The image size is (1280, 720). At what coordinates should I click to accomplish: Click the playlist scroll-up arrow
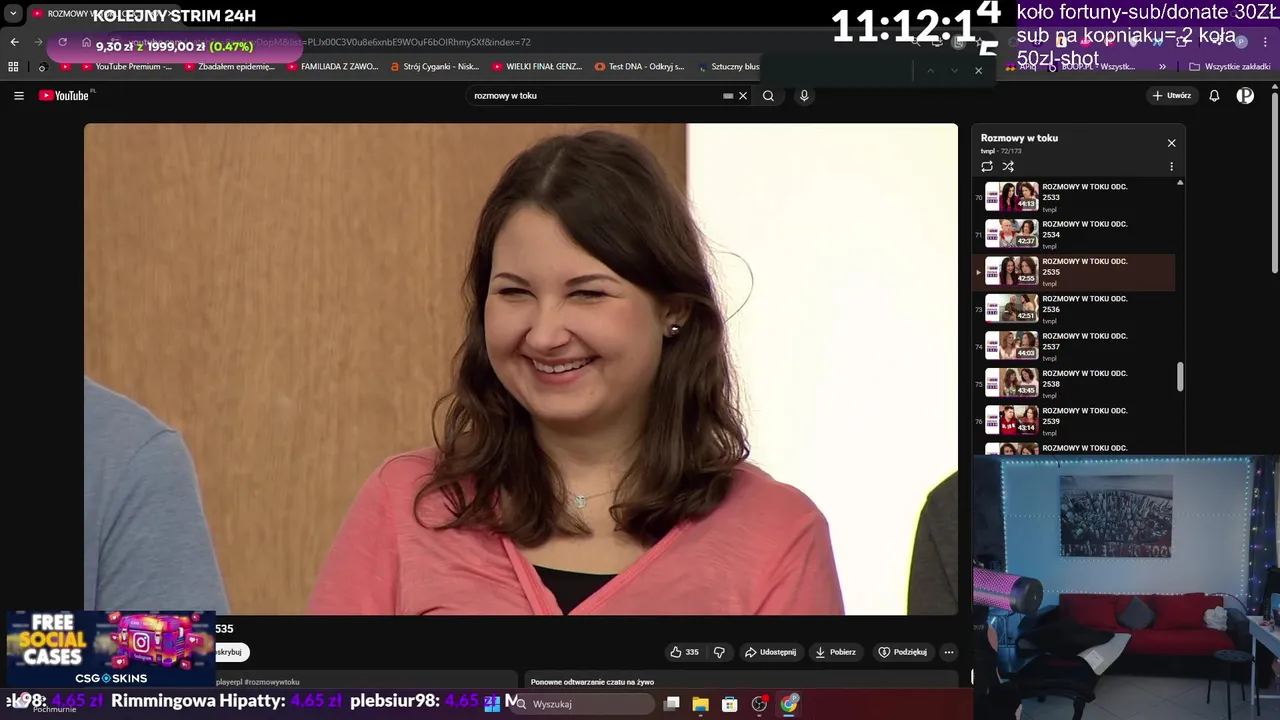tap(1180, 183)
